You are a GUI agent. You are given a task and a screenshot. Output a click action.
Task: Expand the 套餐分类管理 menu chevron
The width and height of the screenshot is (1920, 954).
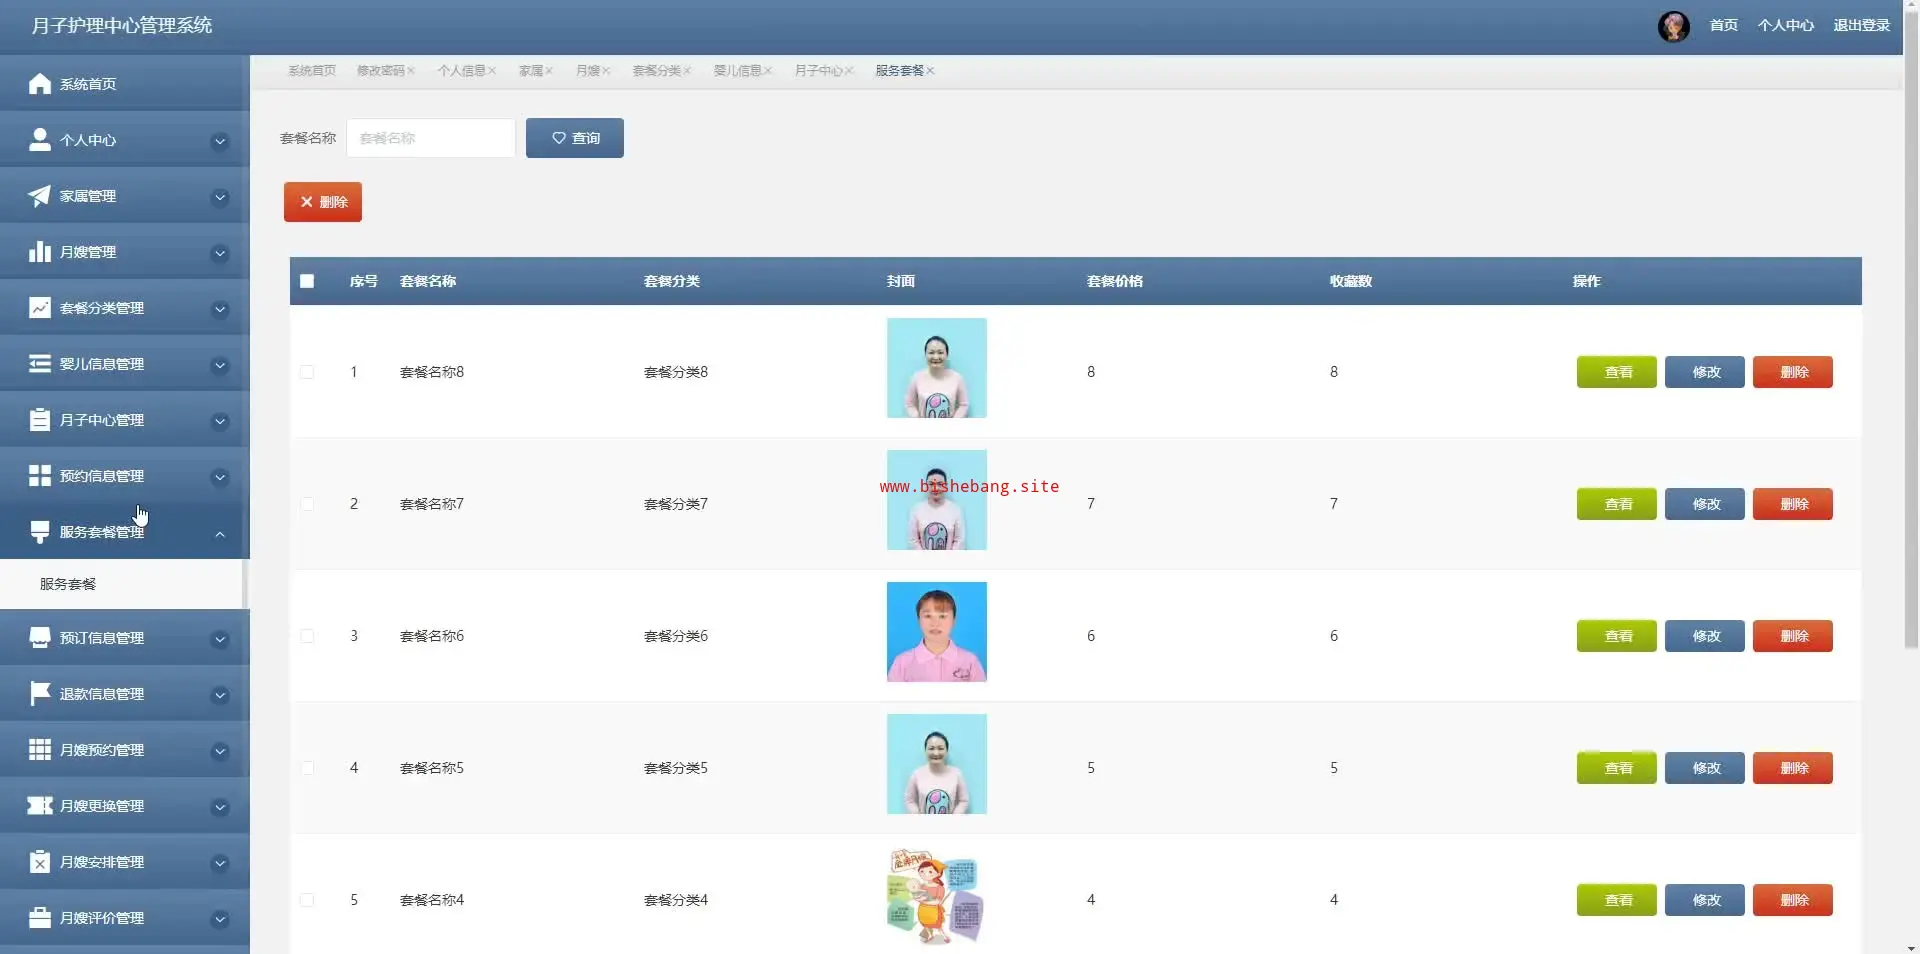click(x=220, y=310)
